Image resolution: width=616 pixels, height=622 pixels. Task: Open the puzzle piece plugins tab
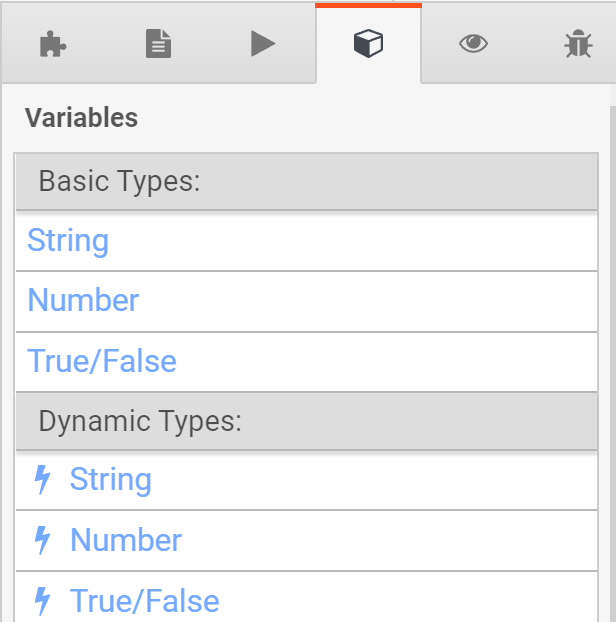click(x=52, y=44)
